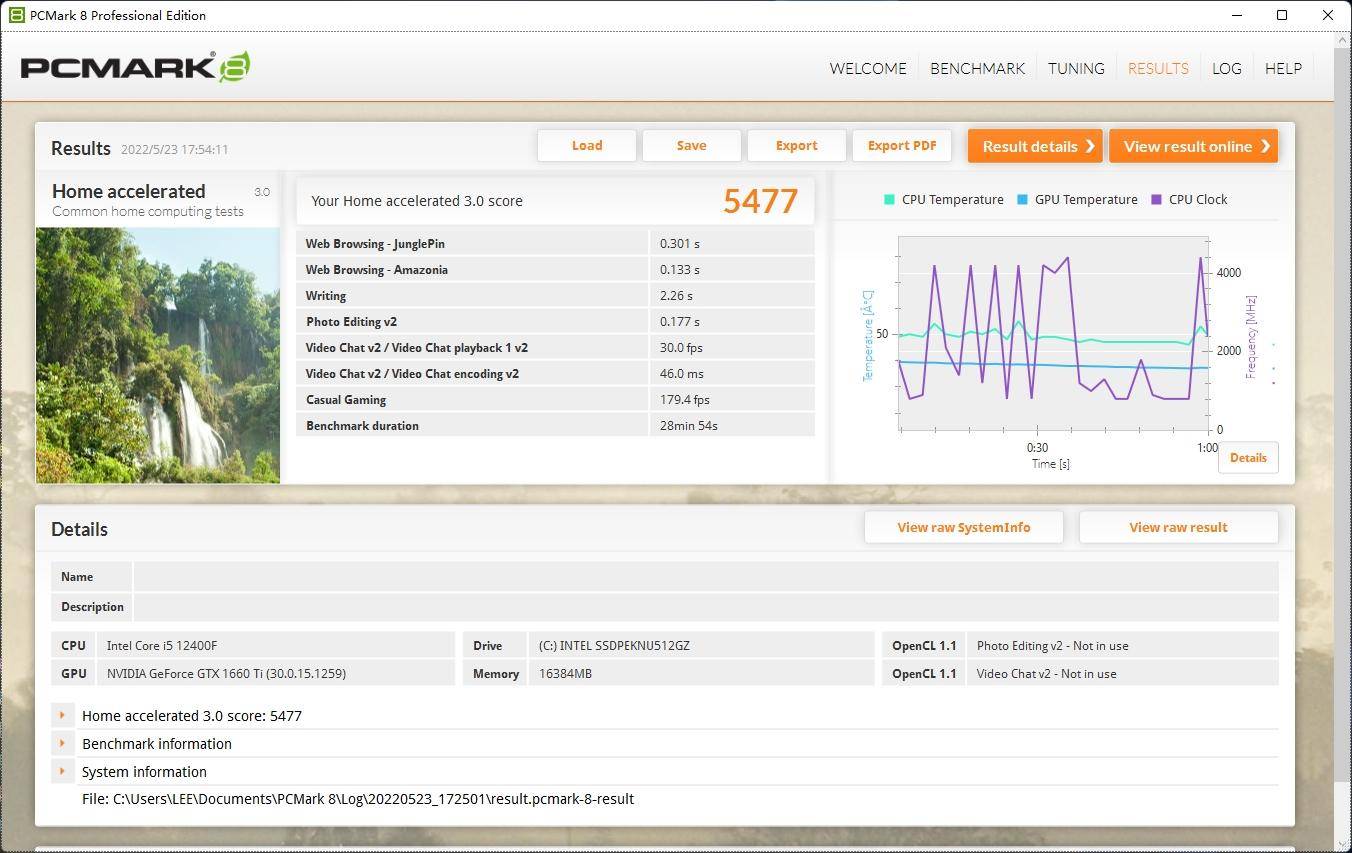
Task: Expand the System information section
Action: pyautogui.click(x=62, y=772)
